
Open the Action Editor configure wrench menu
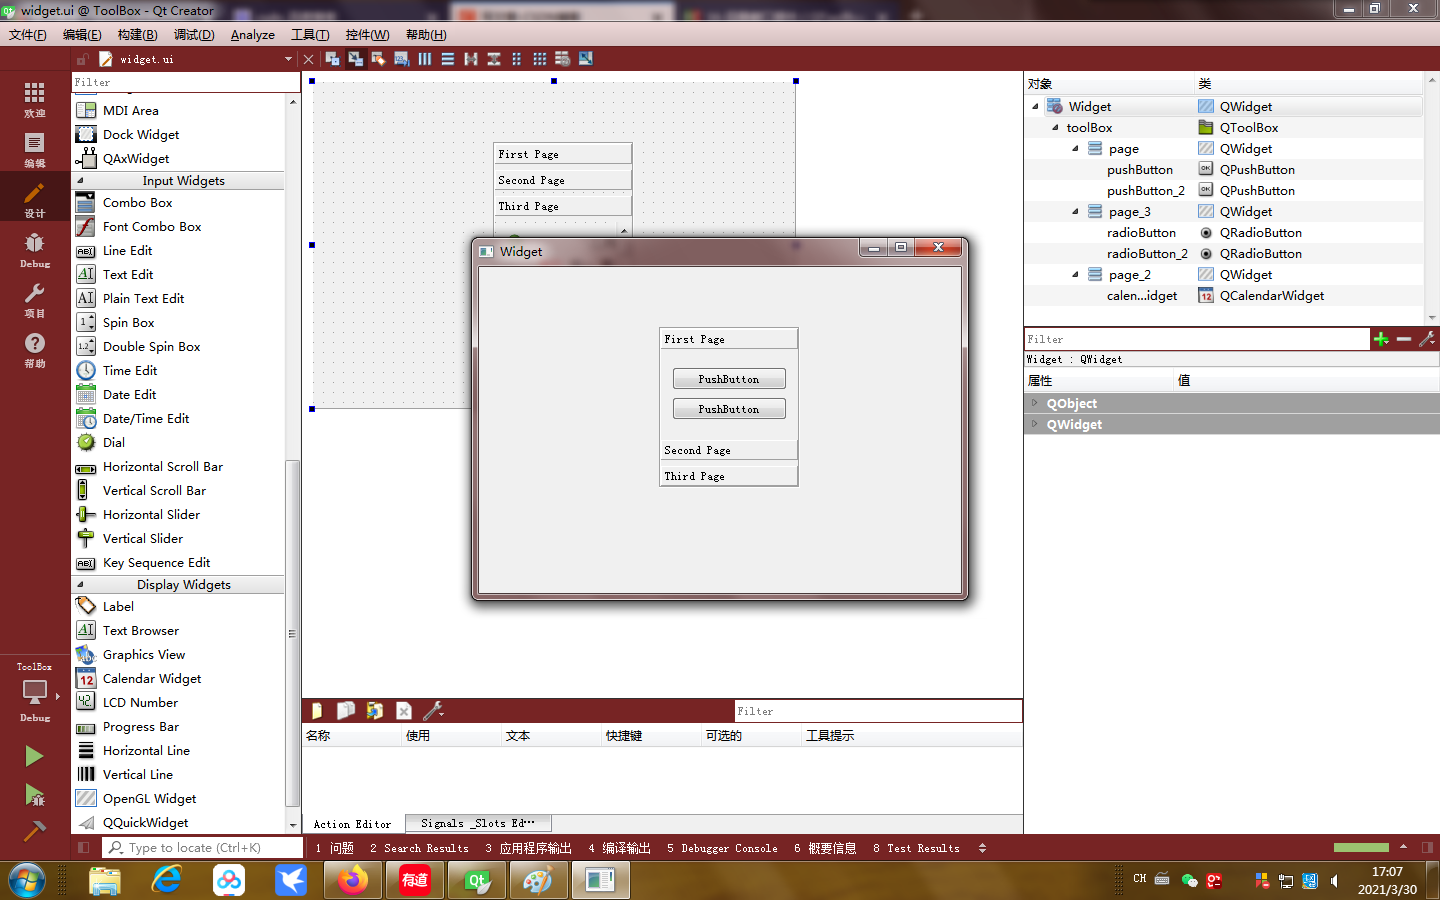[432, 710]
